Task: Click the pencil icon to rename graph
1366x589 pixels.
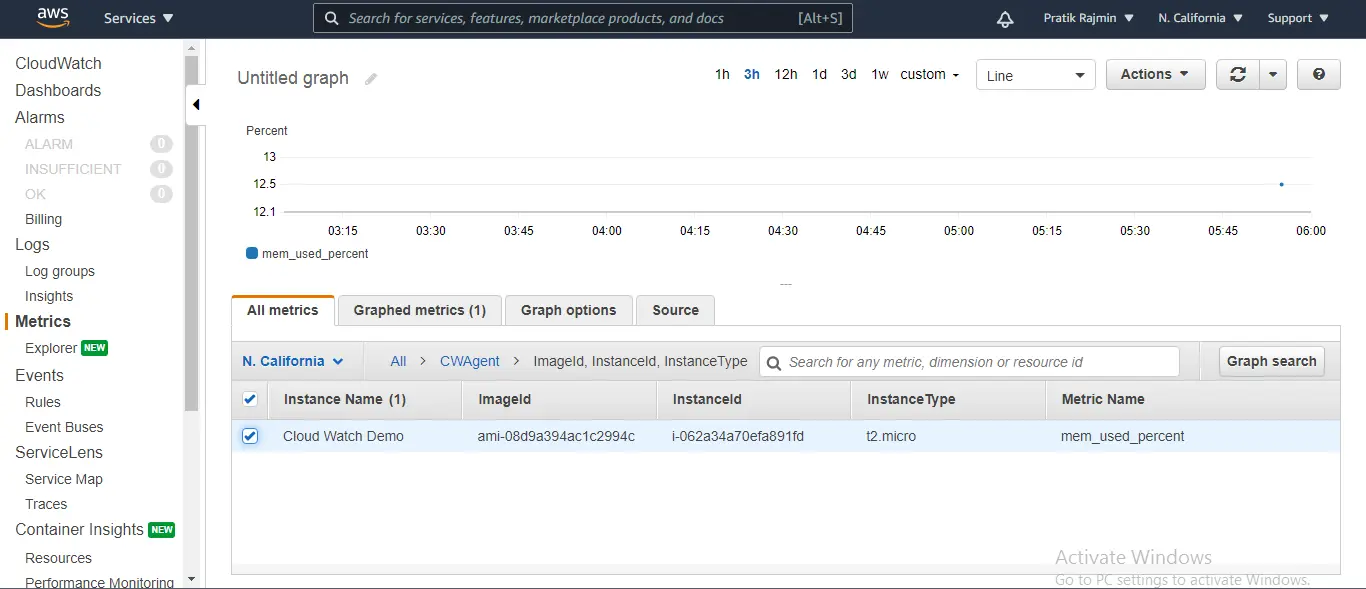Action: click(x=371, y=79)
